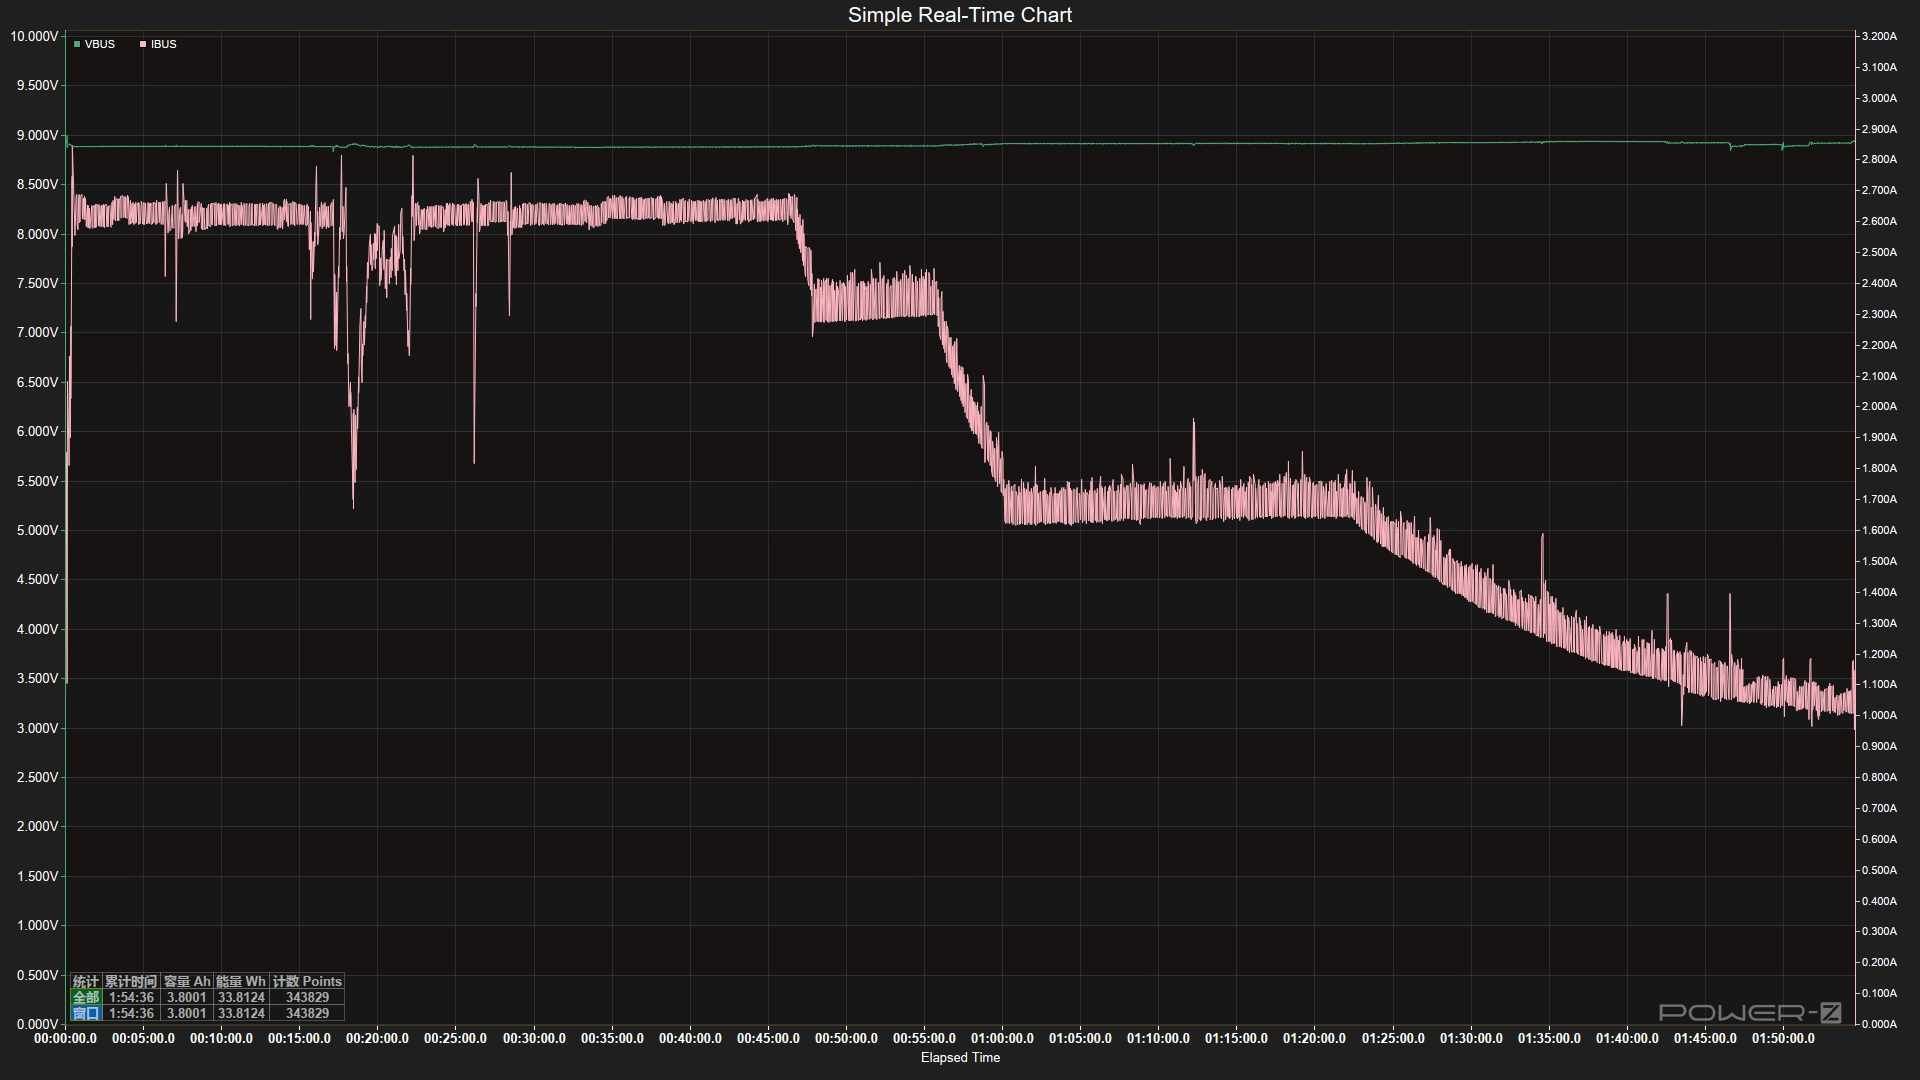Click the 33.8124 energy value in 全部 row
The height and width of the screenshot is (1080, 1920).
(x=241, y=998)
